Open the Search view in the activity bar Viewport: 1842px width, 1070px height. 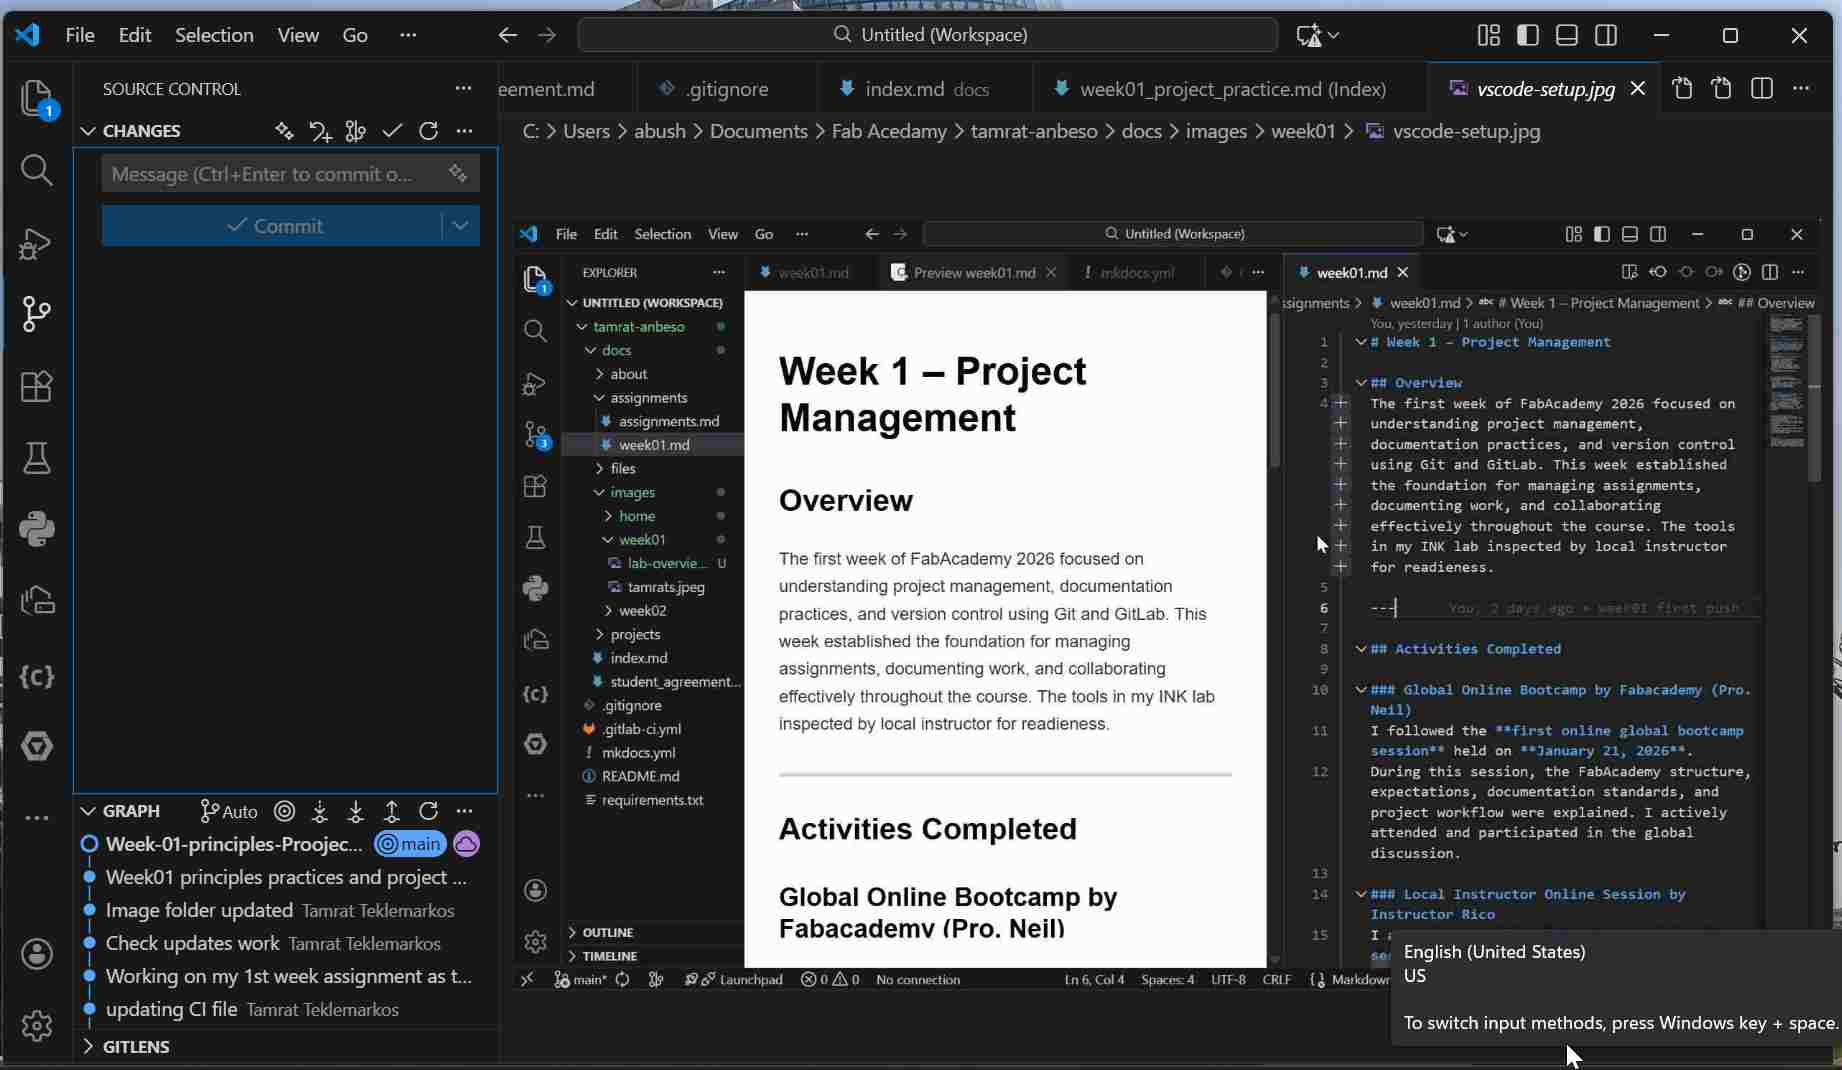pos(37,170)
